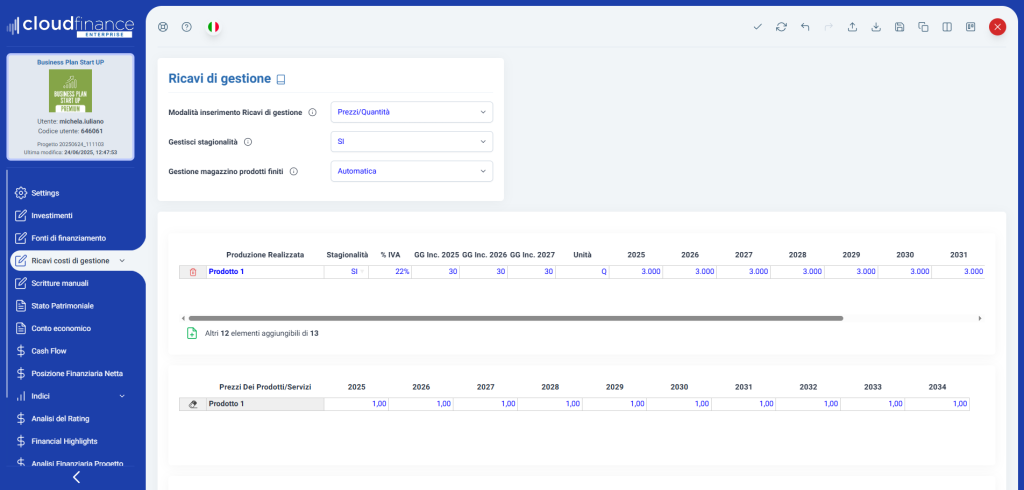
Task: Click the checkmark confirm icon in top toolbar
Action: (758, 27)
